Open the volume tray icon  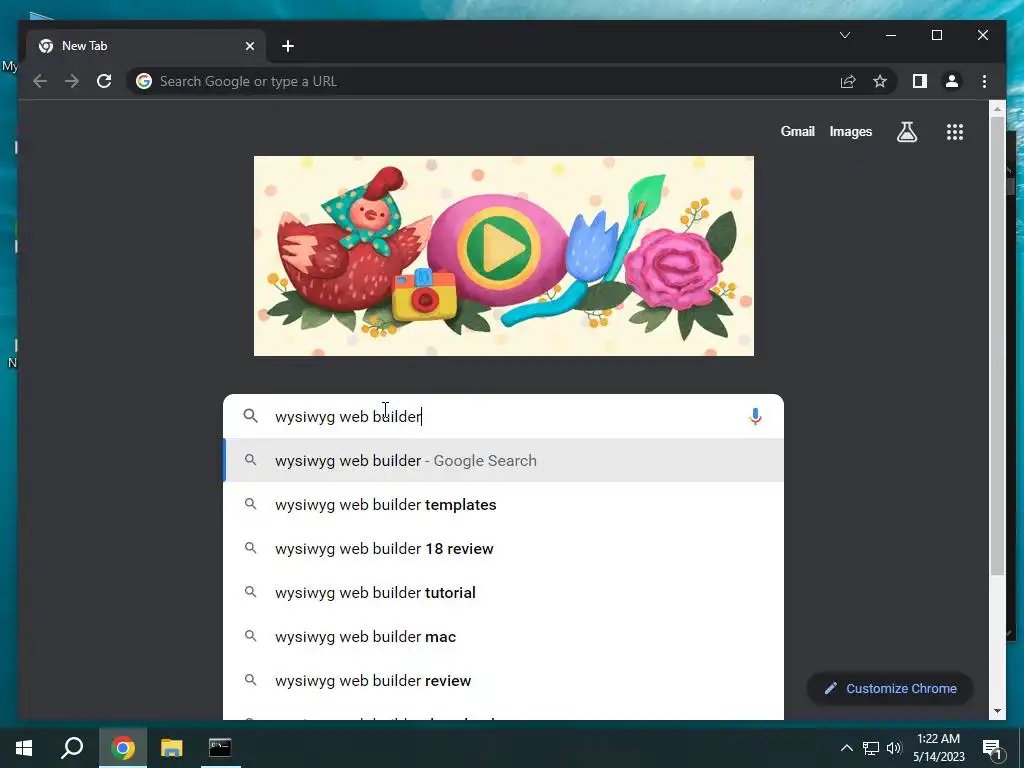point(894,748)
